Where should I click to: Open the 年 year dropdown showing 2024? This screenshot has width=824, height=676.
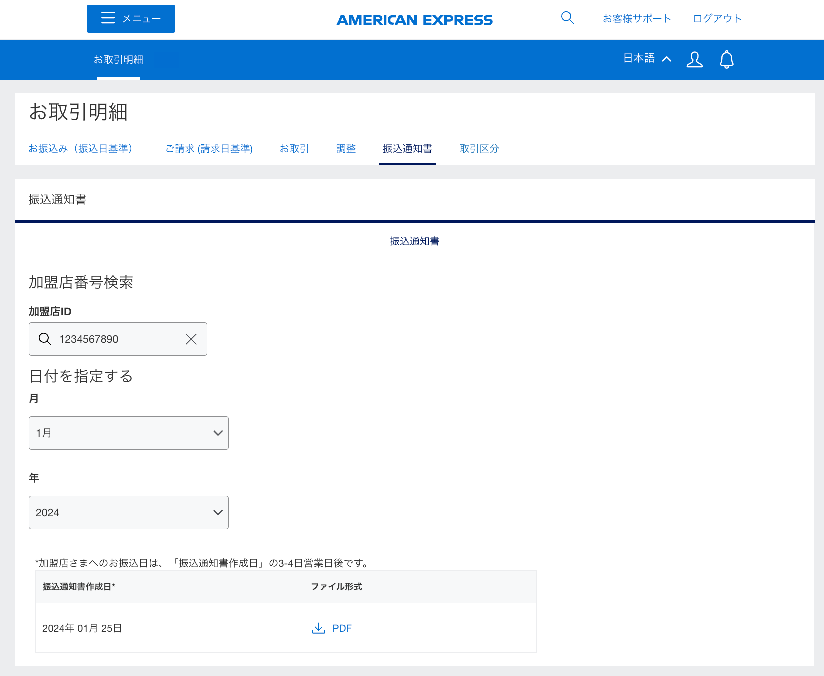point(128,512)
